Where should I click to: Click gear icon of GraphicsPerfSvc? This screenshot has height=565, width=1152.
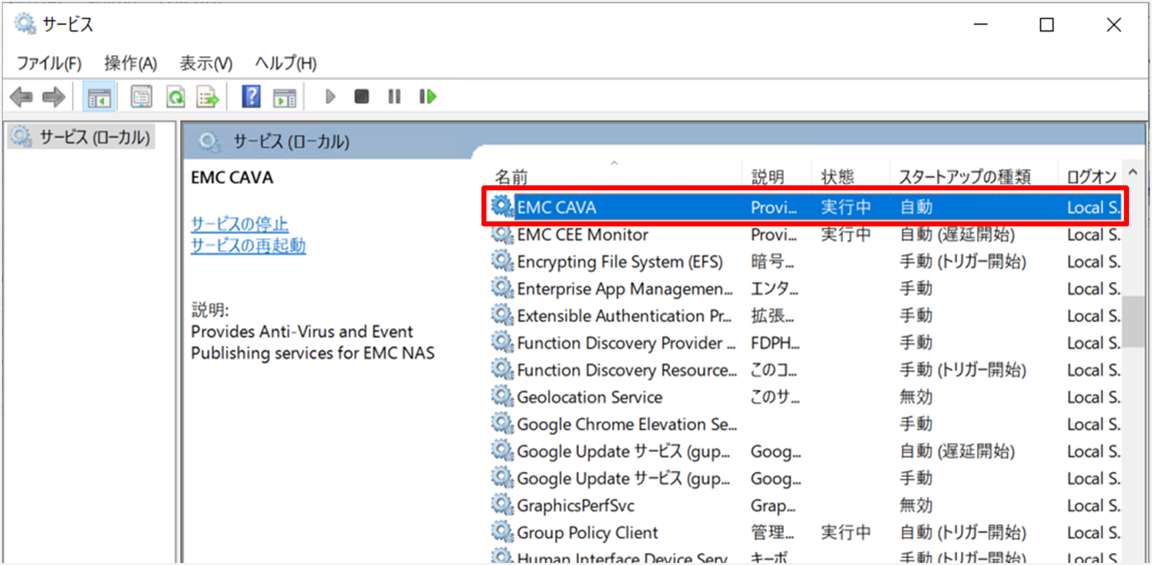click(502, 505)
